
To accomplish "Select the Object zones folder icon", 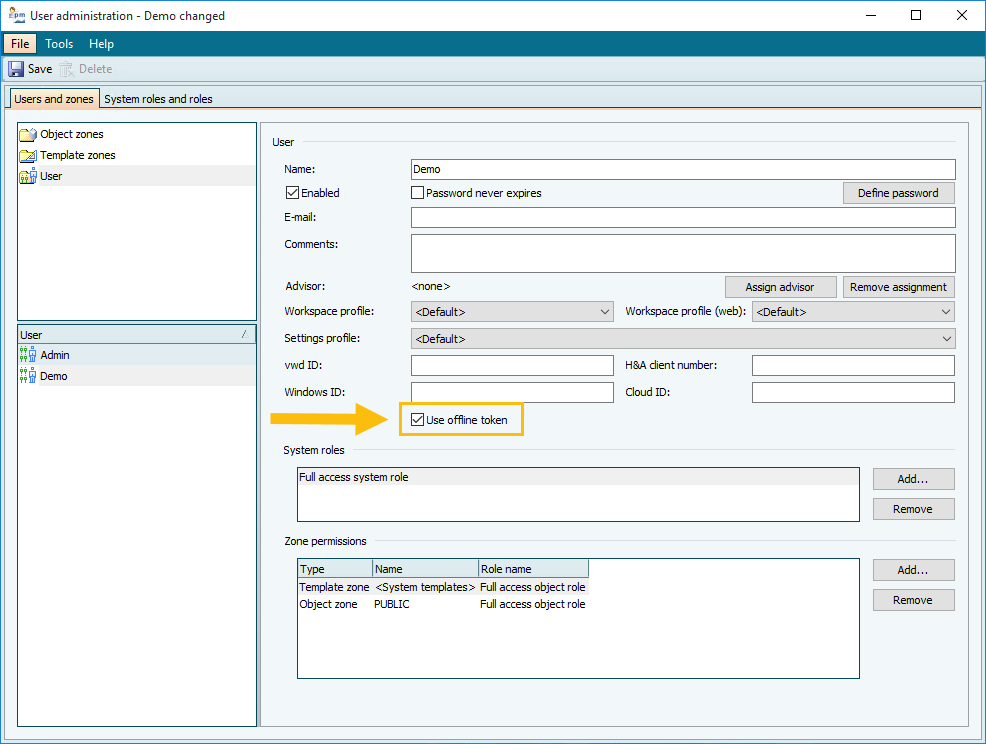I will click(28, 134).
